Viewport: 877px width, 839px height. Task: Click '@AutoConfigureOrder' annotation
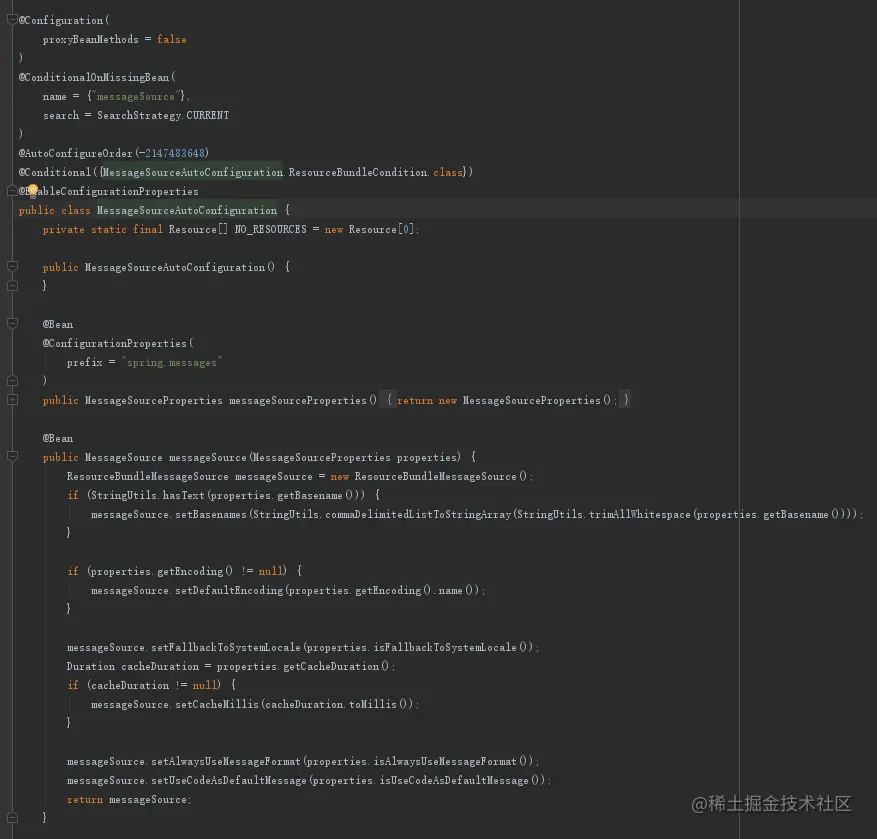coord(76,153)
